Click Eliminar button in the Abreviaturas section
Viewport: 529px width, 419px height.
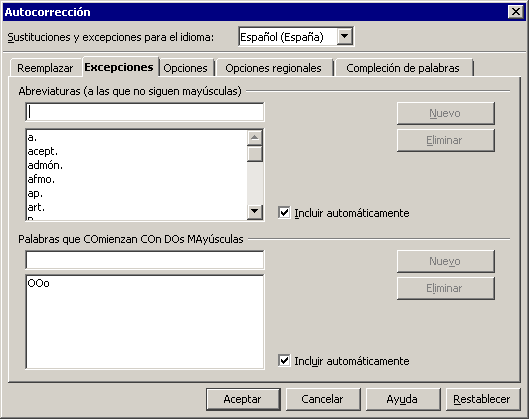tap(446, 140)
